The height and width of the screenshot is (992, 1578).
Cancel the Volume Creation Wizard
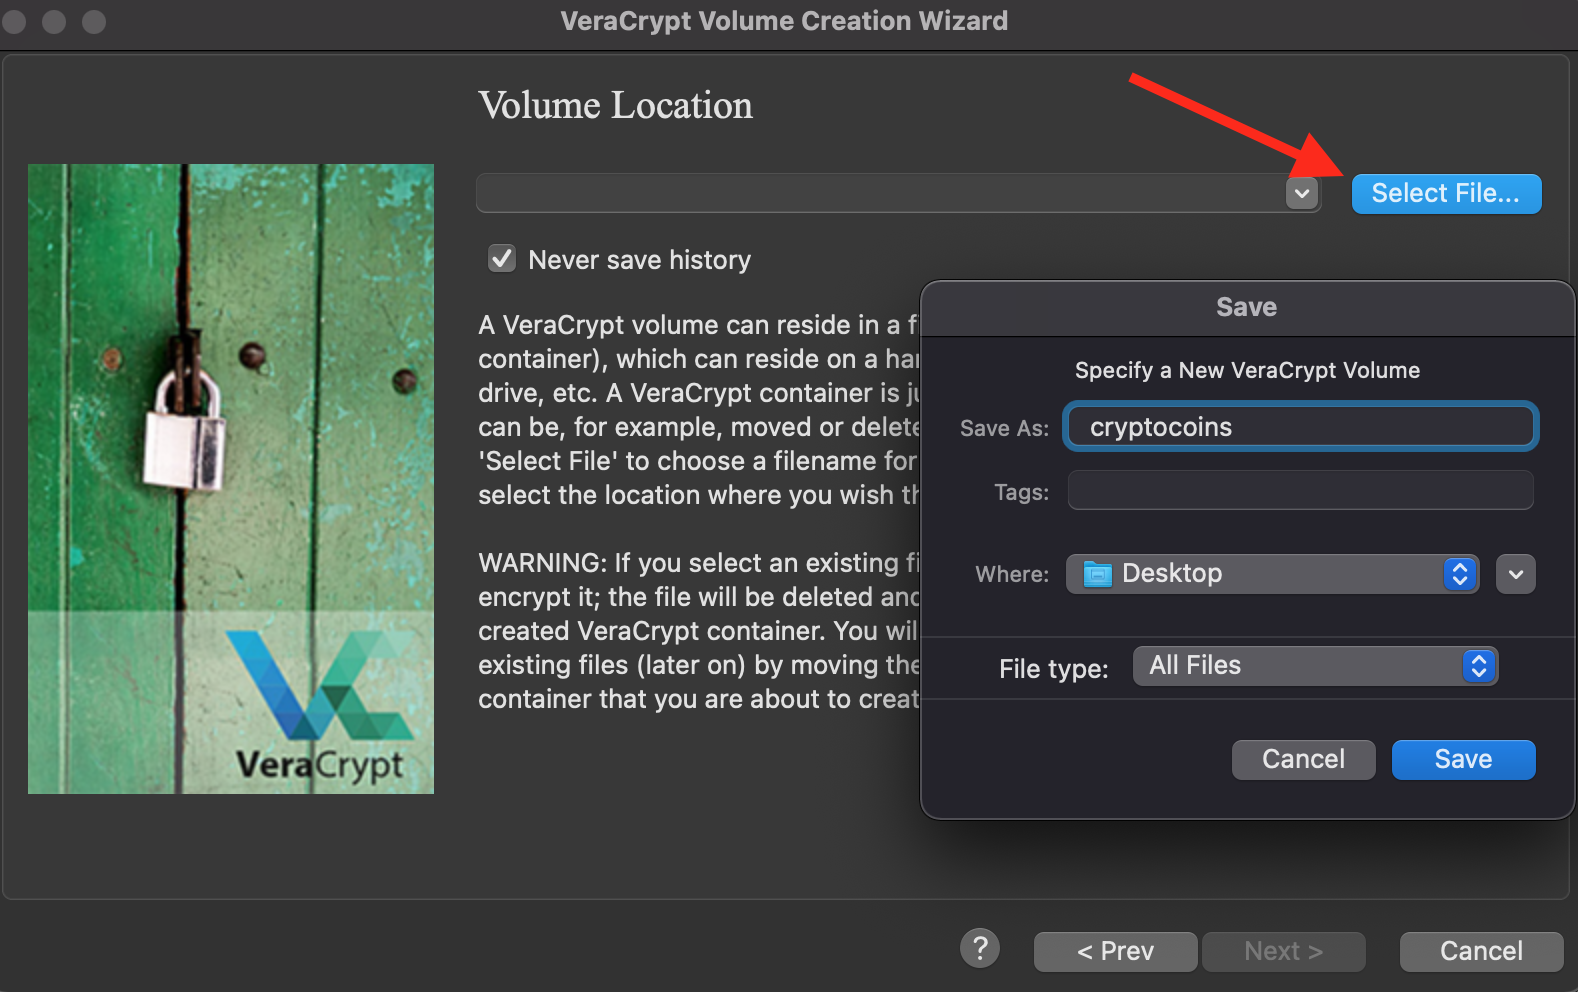click(x=1481, y=951)
